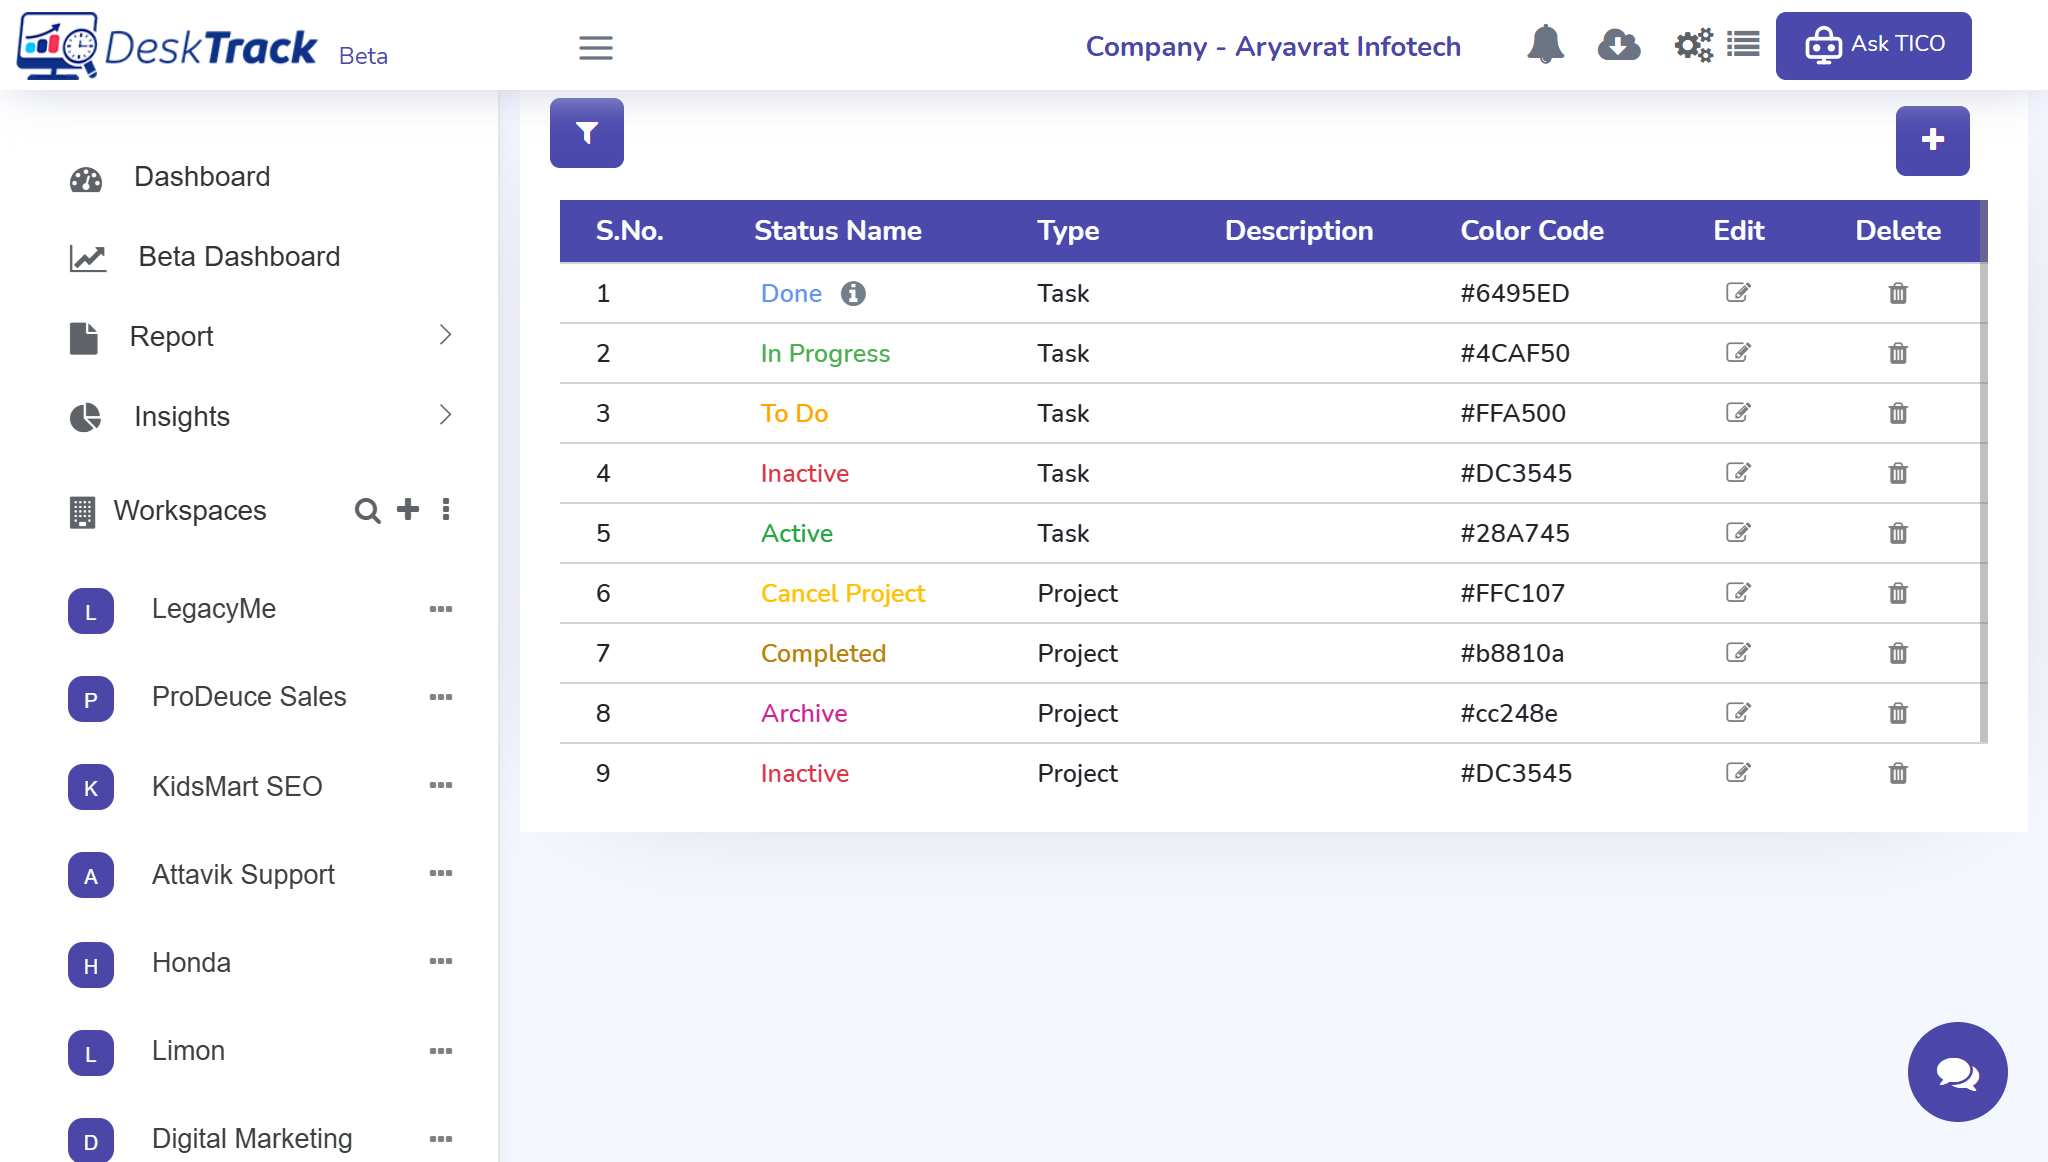Open Workspaces vertical dots menu
Screen dimensions: 2048x1162
click(446, 510)
